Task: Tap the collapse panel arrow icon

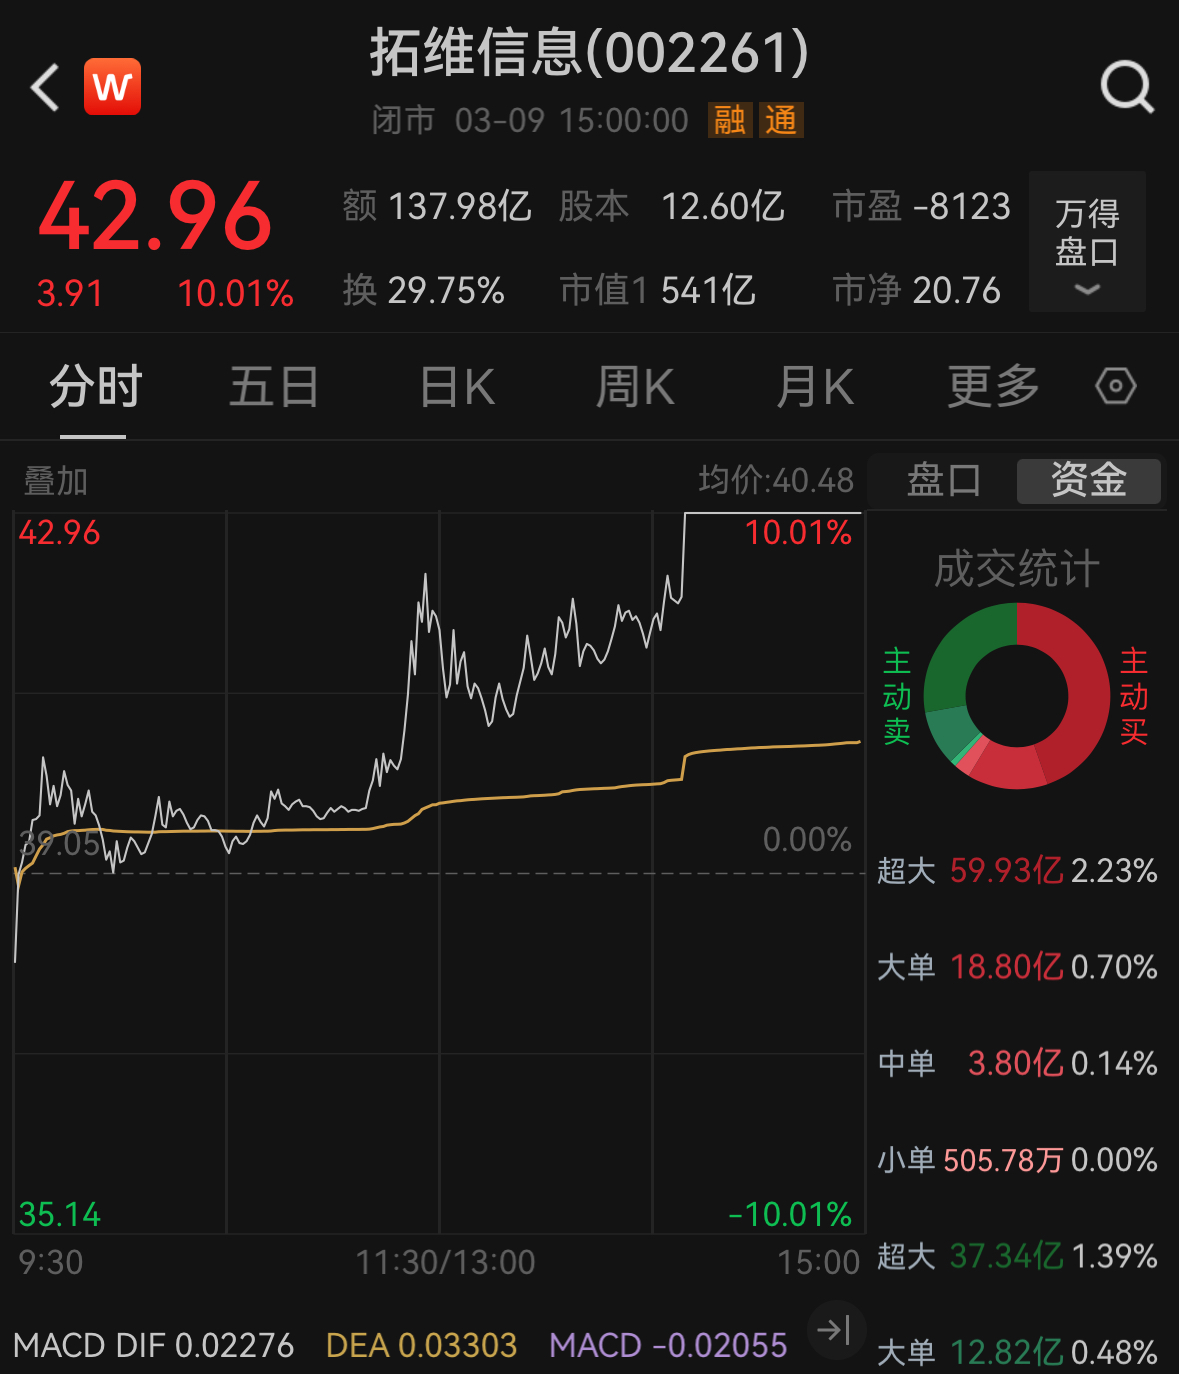Action: point(834,1330)
